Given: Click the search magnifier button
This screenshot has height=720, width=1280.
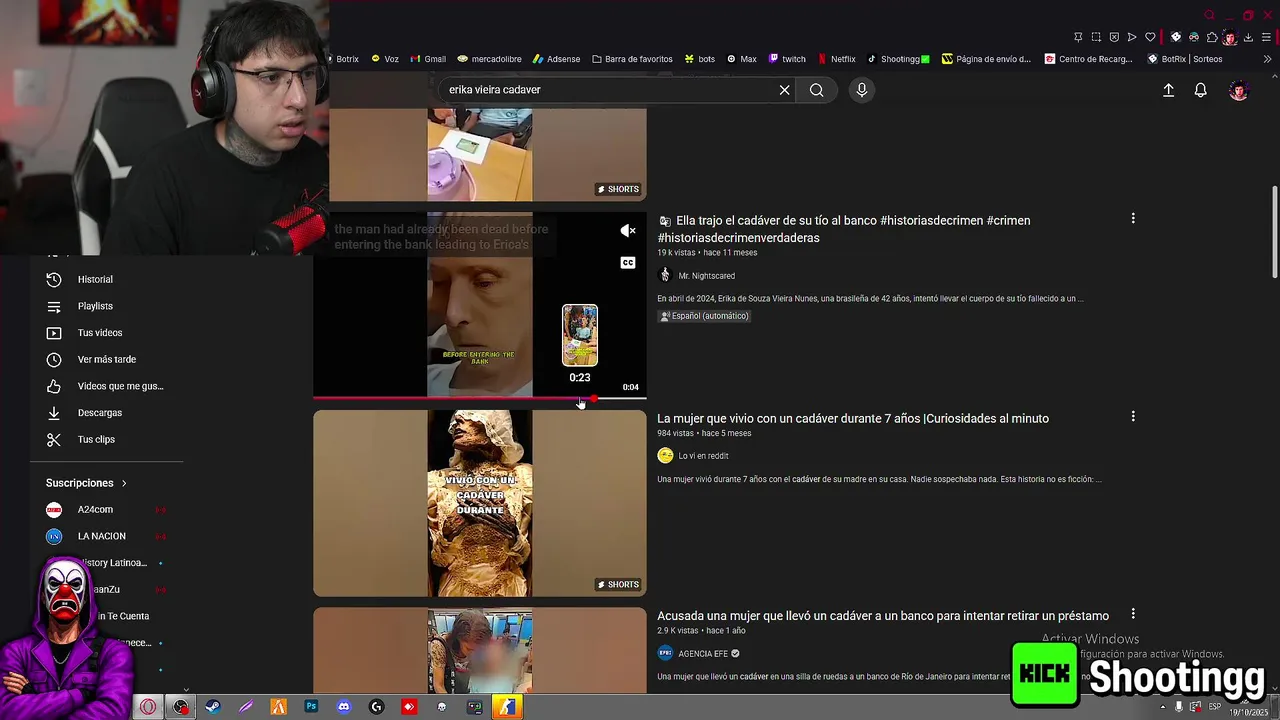Looking at the screenshot, I should (x=817, y=90).
